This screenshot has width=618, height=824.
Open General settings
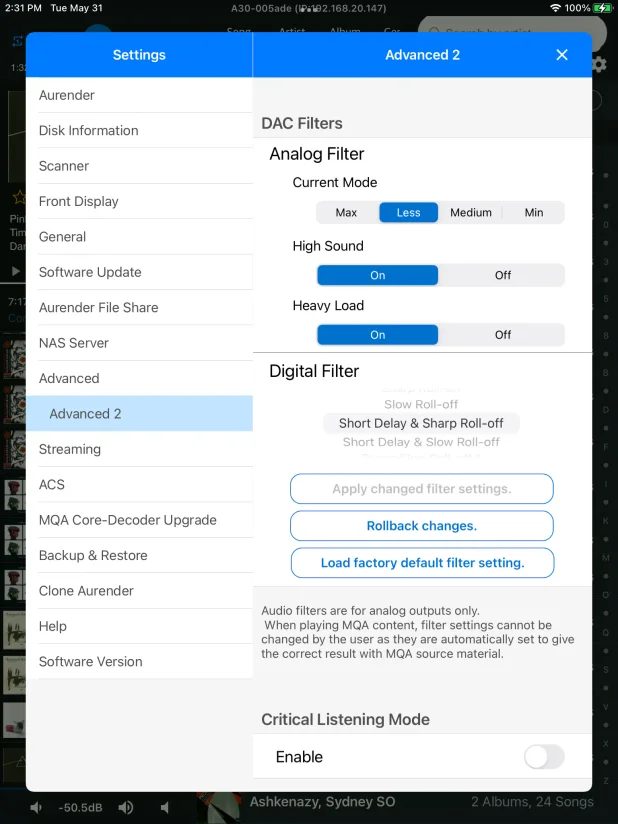point(139,236)
